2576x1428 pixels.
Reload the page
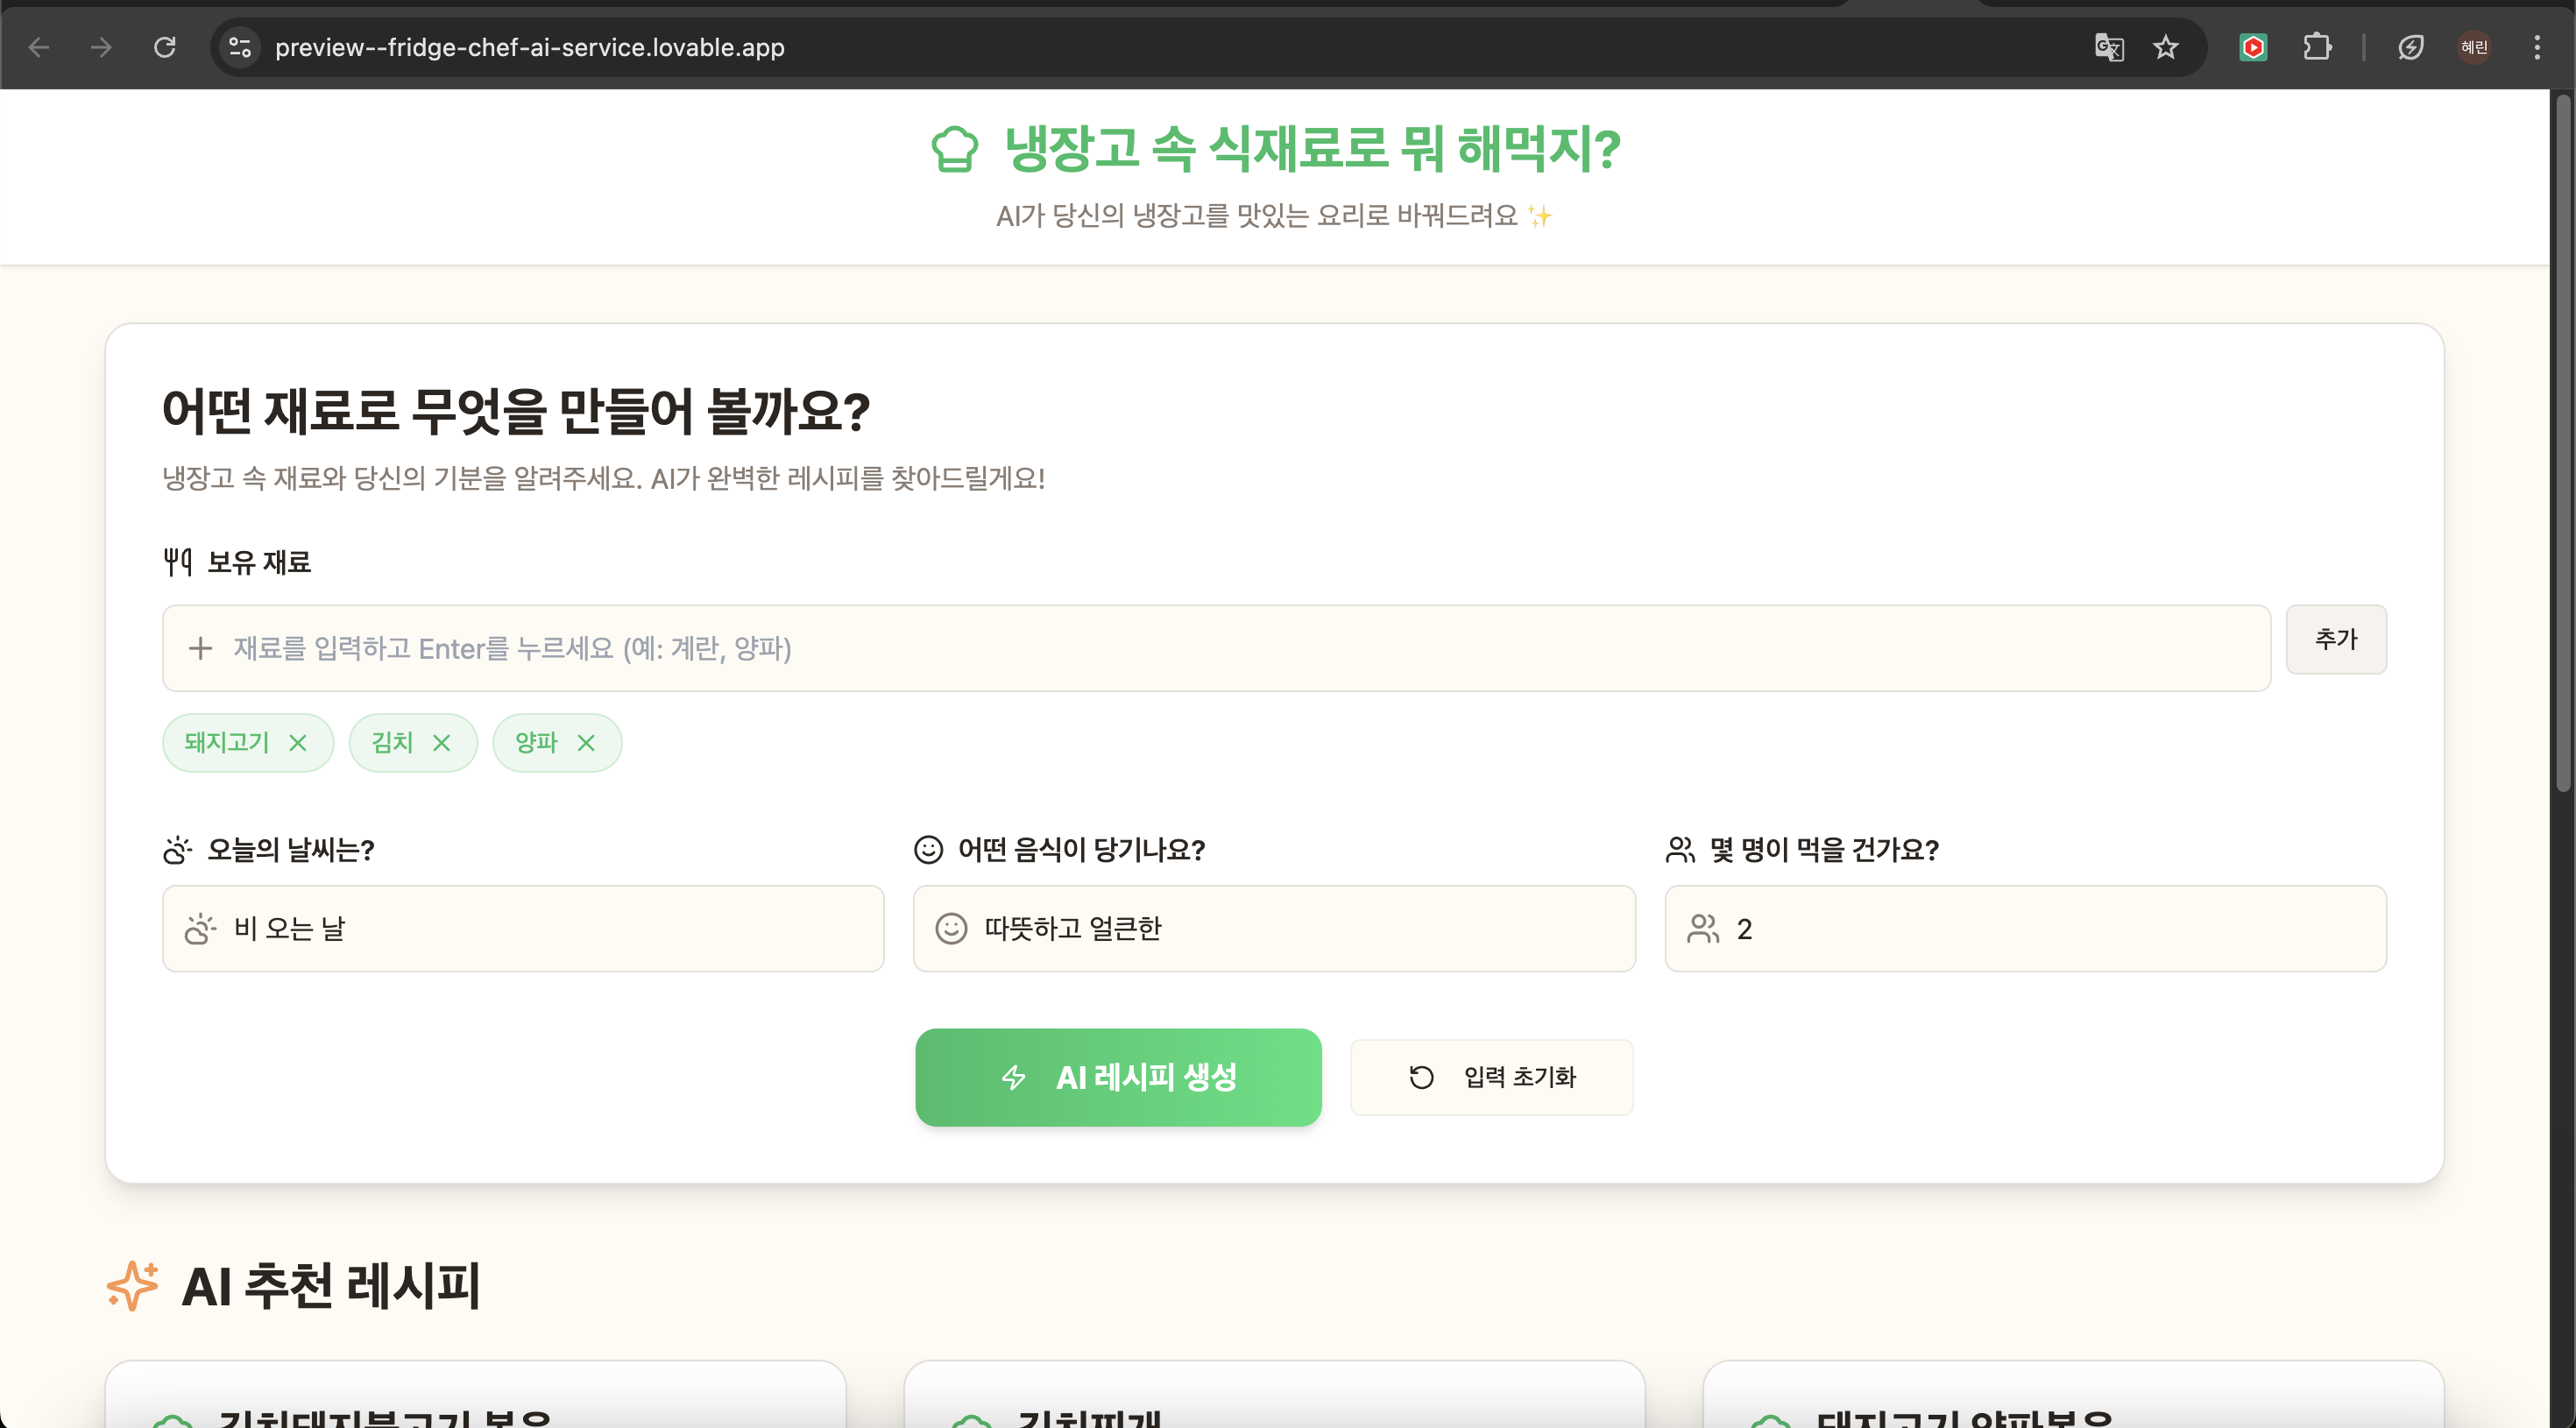[x=165, y=47]
